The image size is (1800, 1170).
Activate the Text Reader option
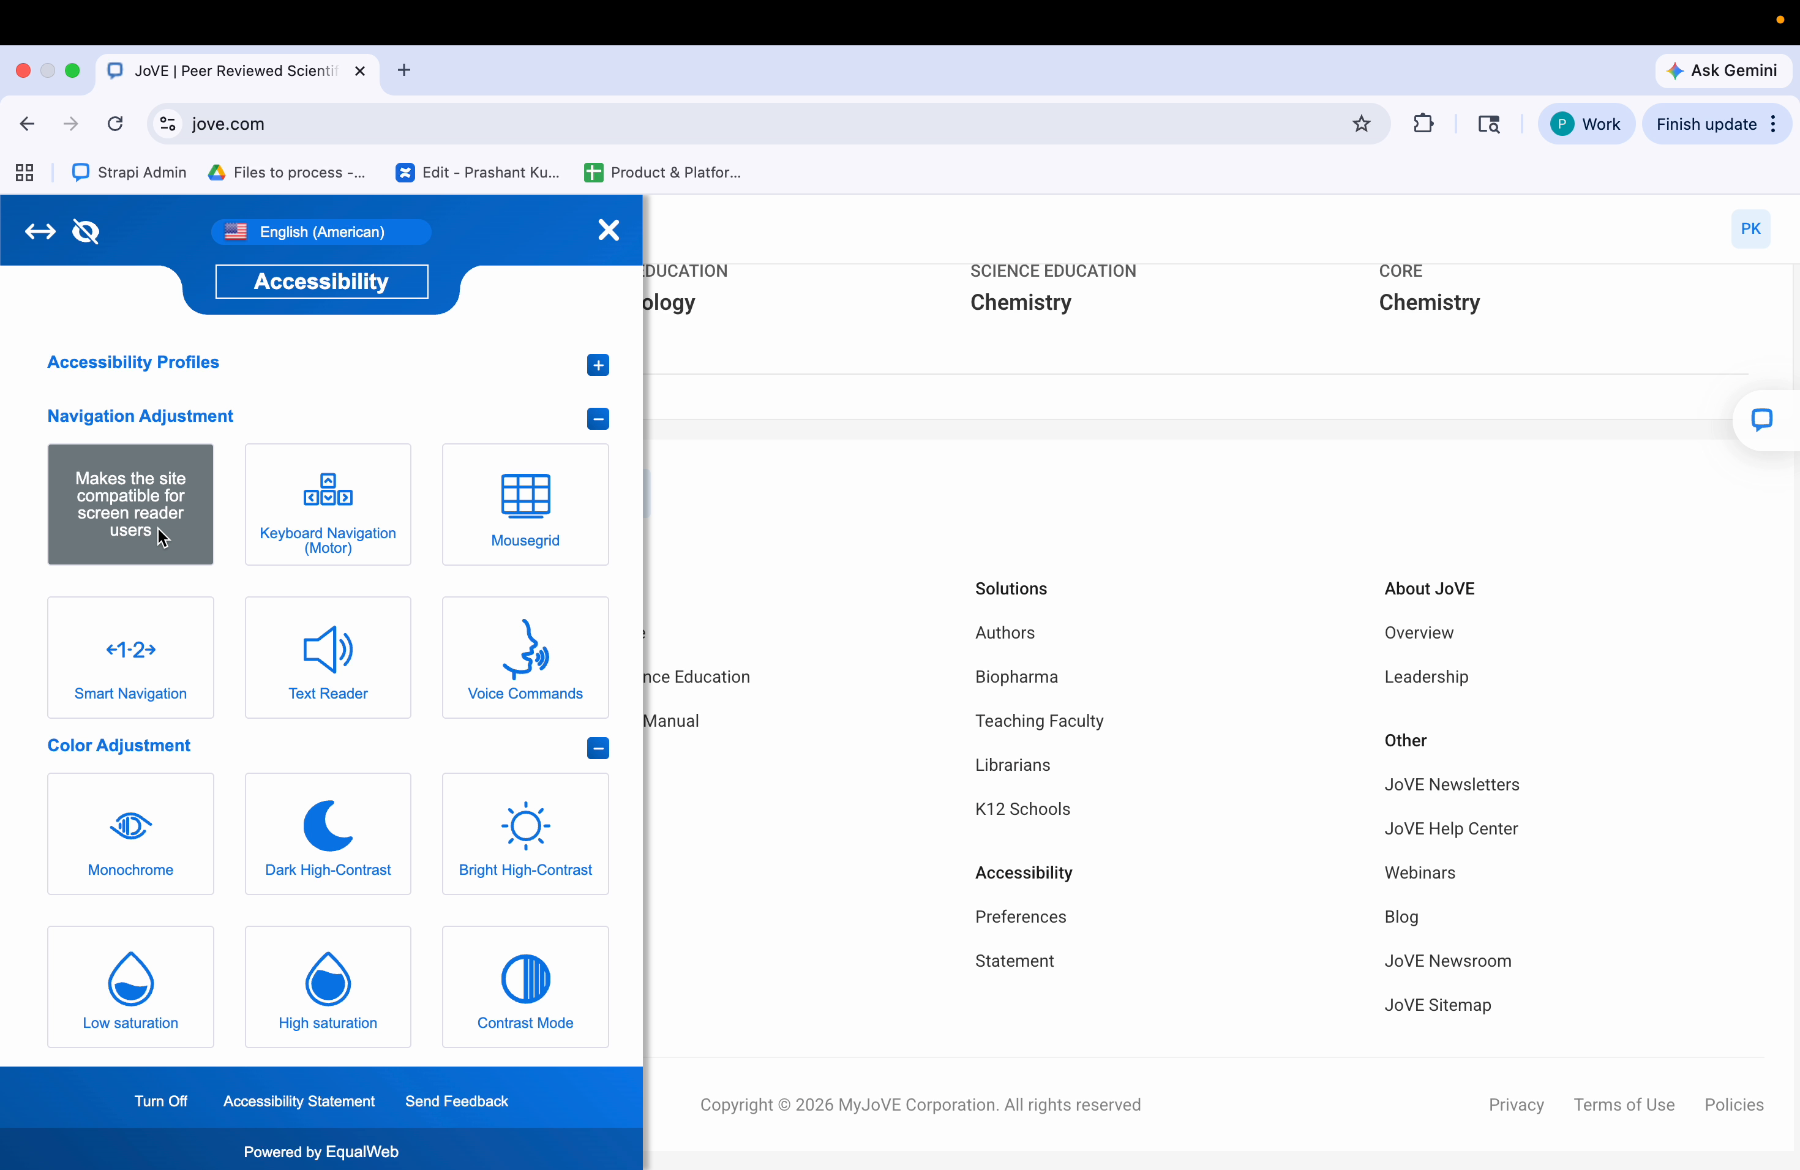pyautogui.click(x=328, y=657)
